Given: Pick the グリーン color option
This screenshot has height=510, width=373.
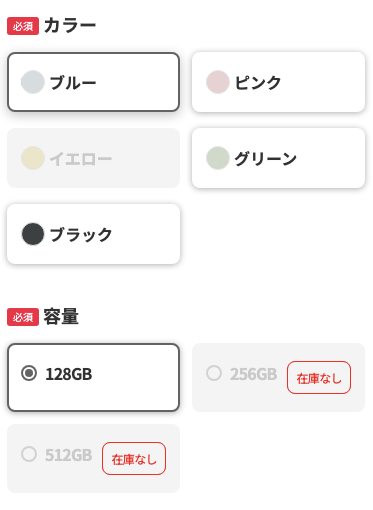Looking at the screenshot, I should (278, 158).
